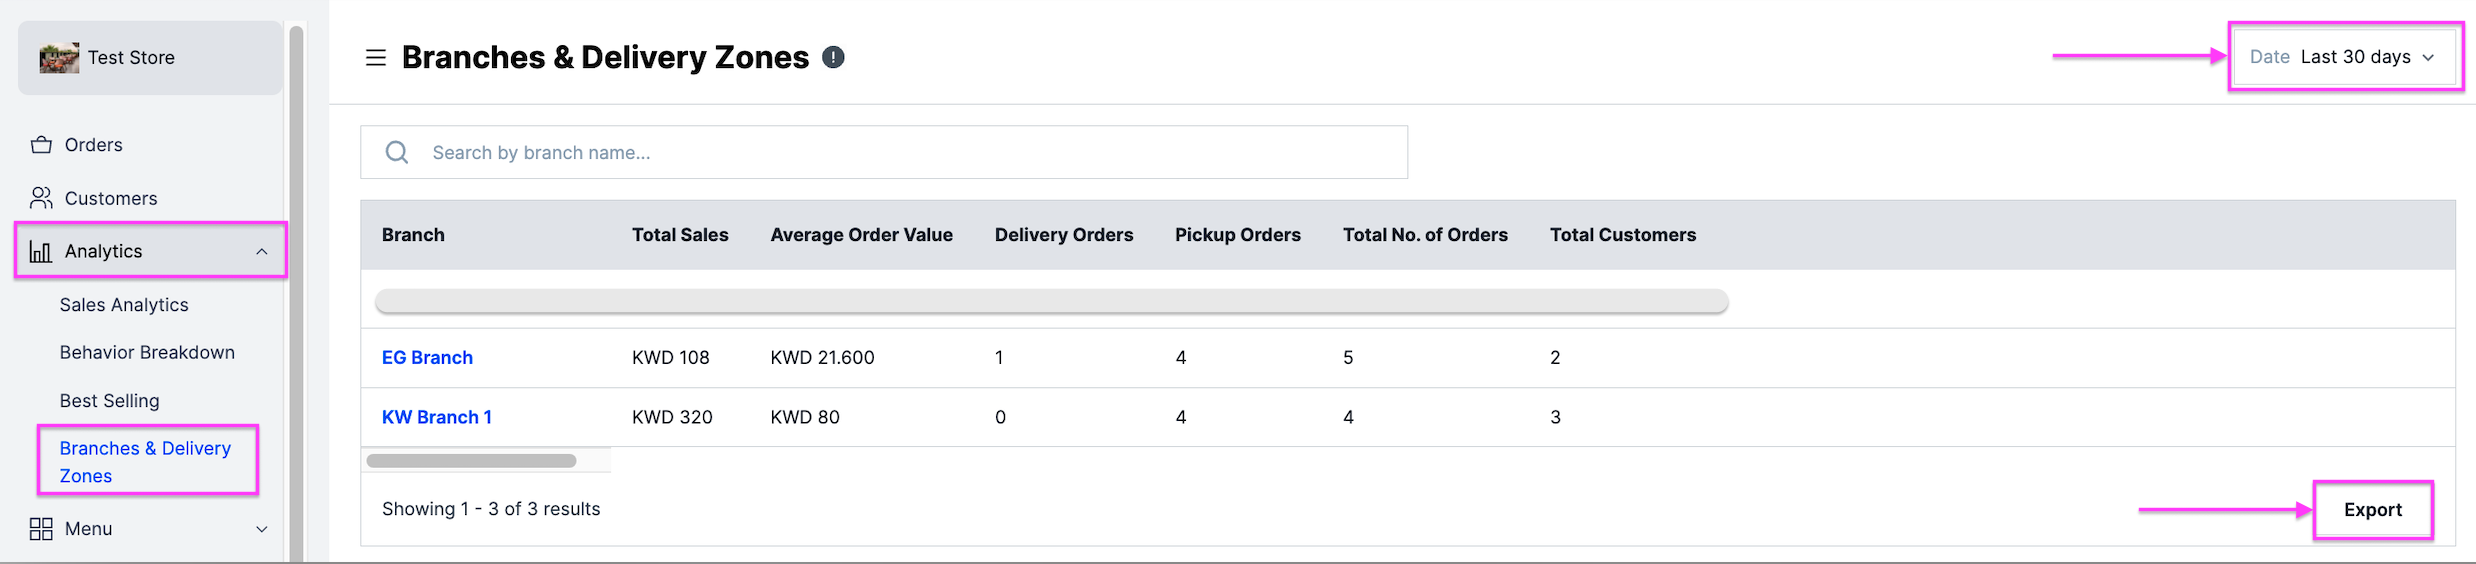Focus the Search by branch name field
The image size is (2476, 564).
point(900,152)
